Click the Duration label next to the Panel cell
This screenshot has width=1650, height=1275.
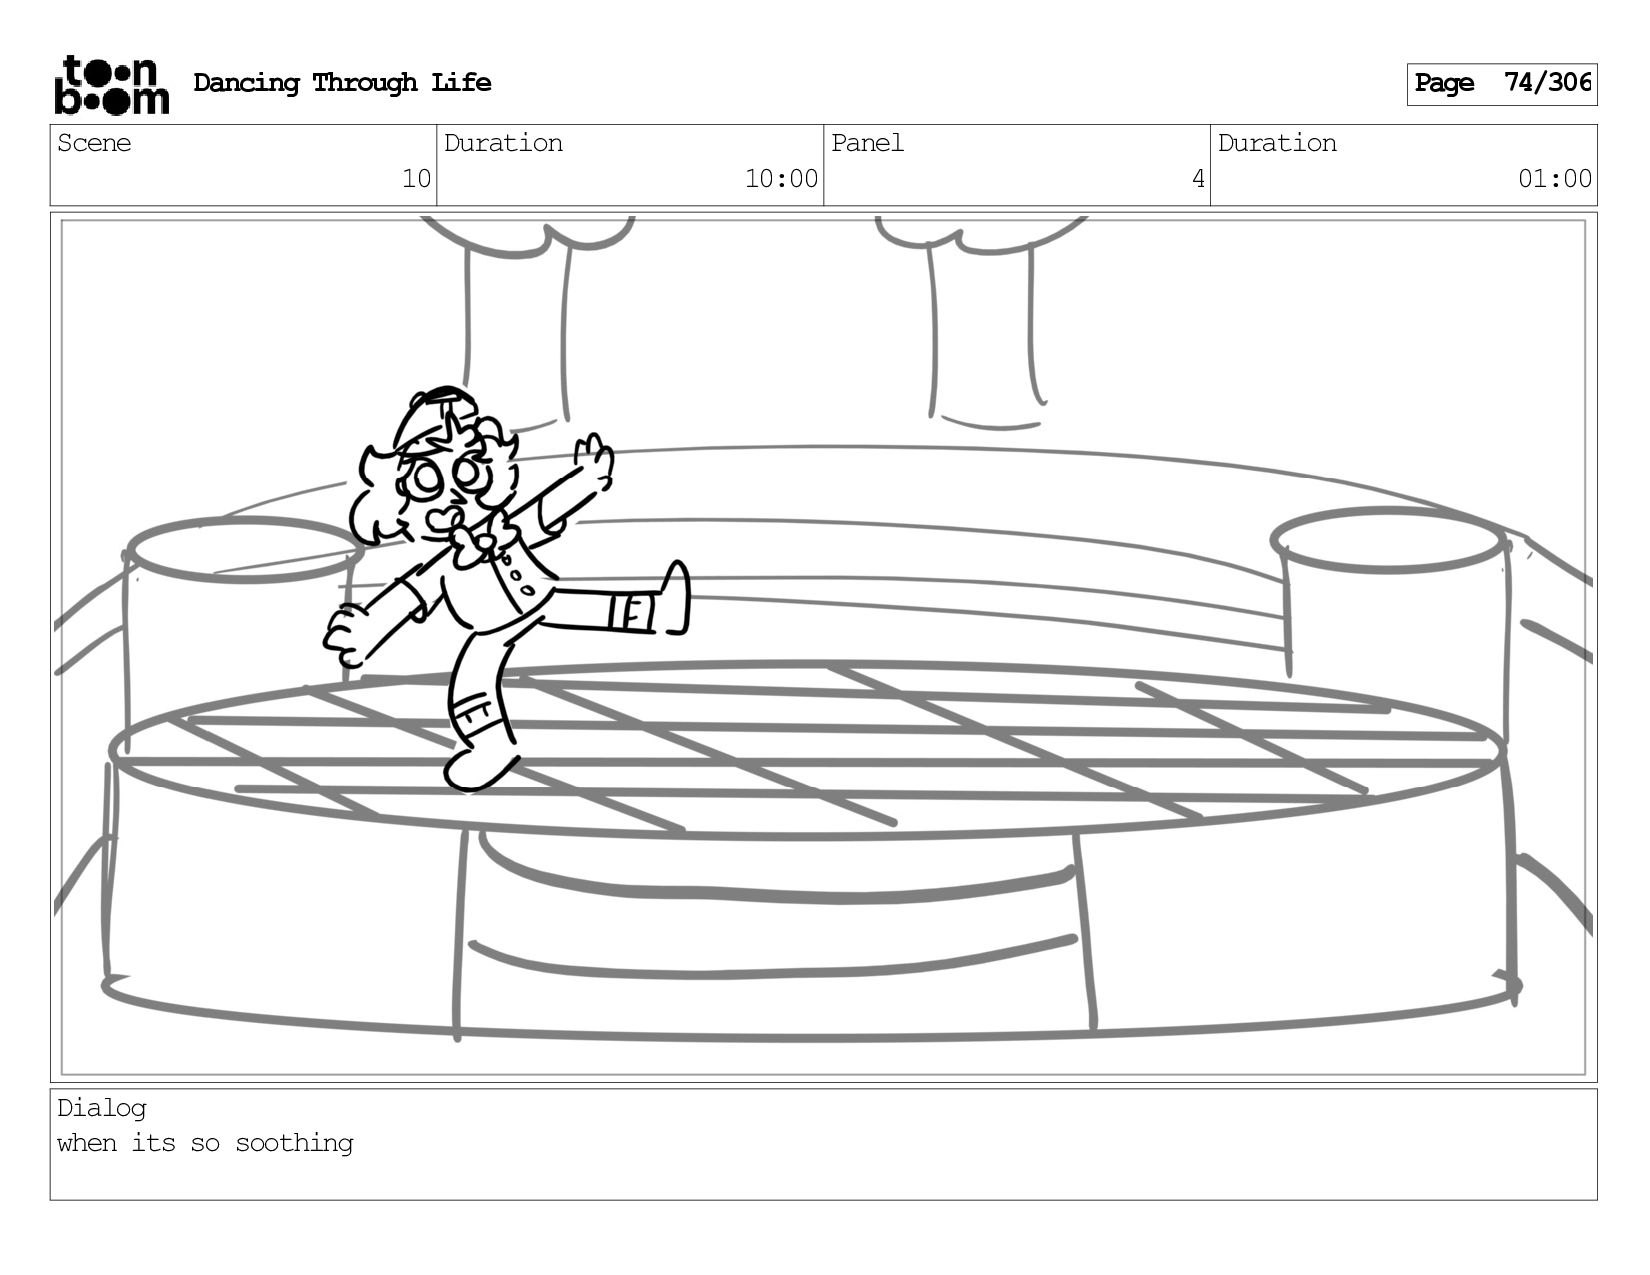(x=1277, y=143)
